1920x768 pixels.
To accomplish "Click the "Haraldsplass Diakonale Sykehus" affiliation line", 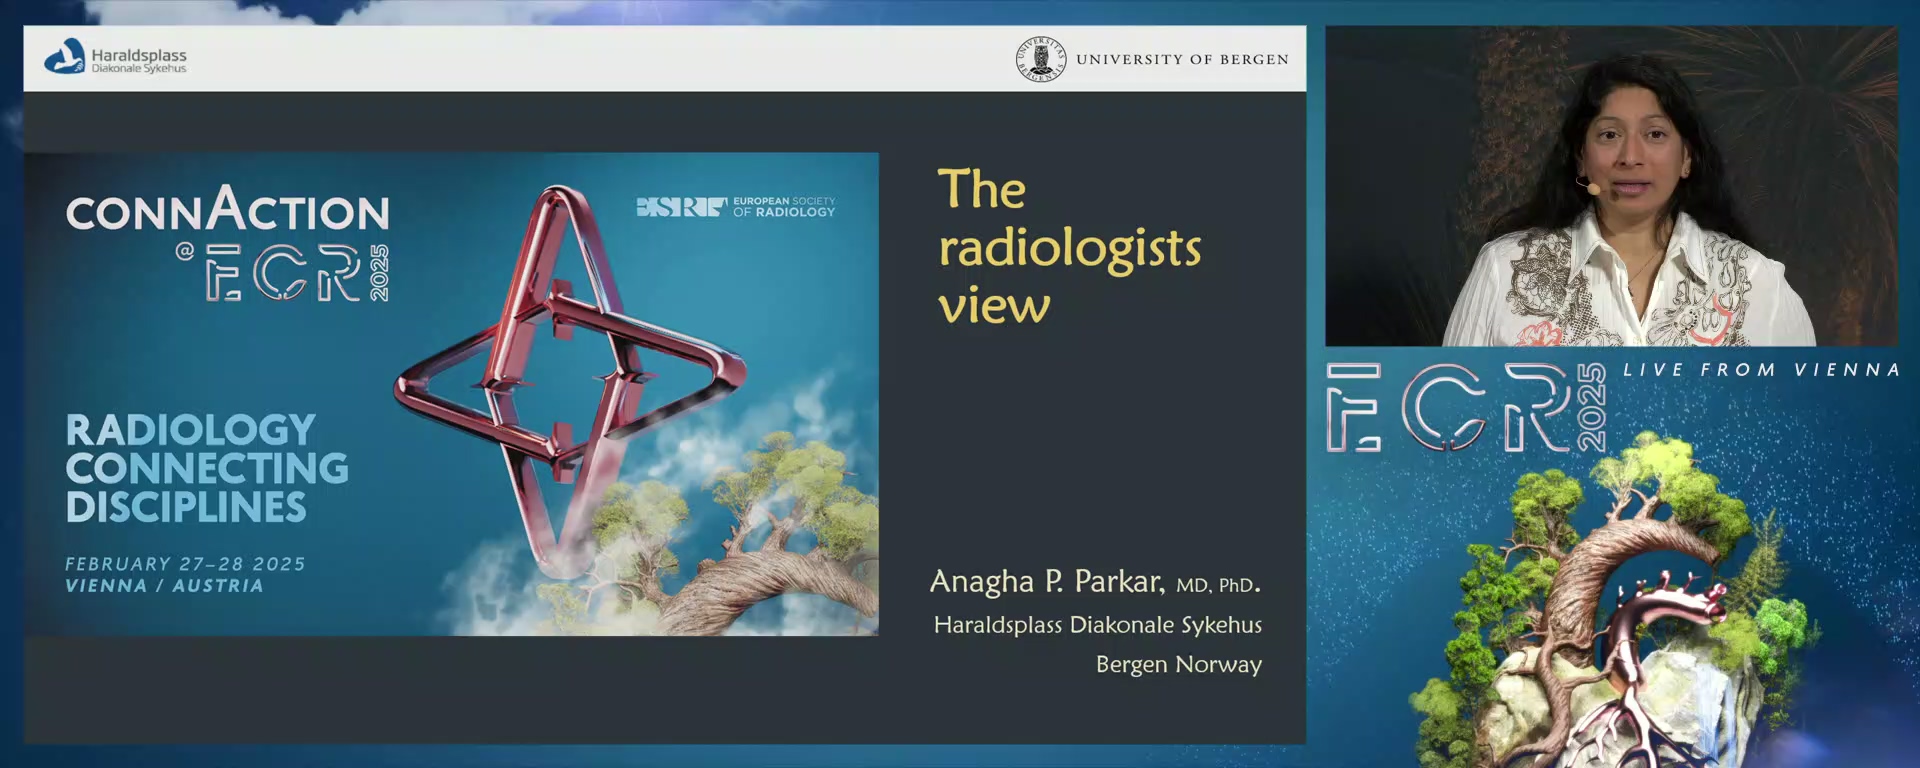I will [x=1097, y=625].
